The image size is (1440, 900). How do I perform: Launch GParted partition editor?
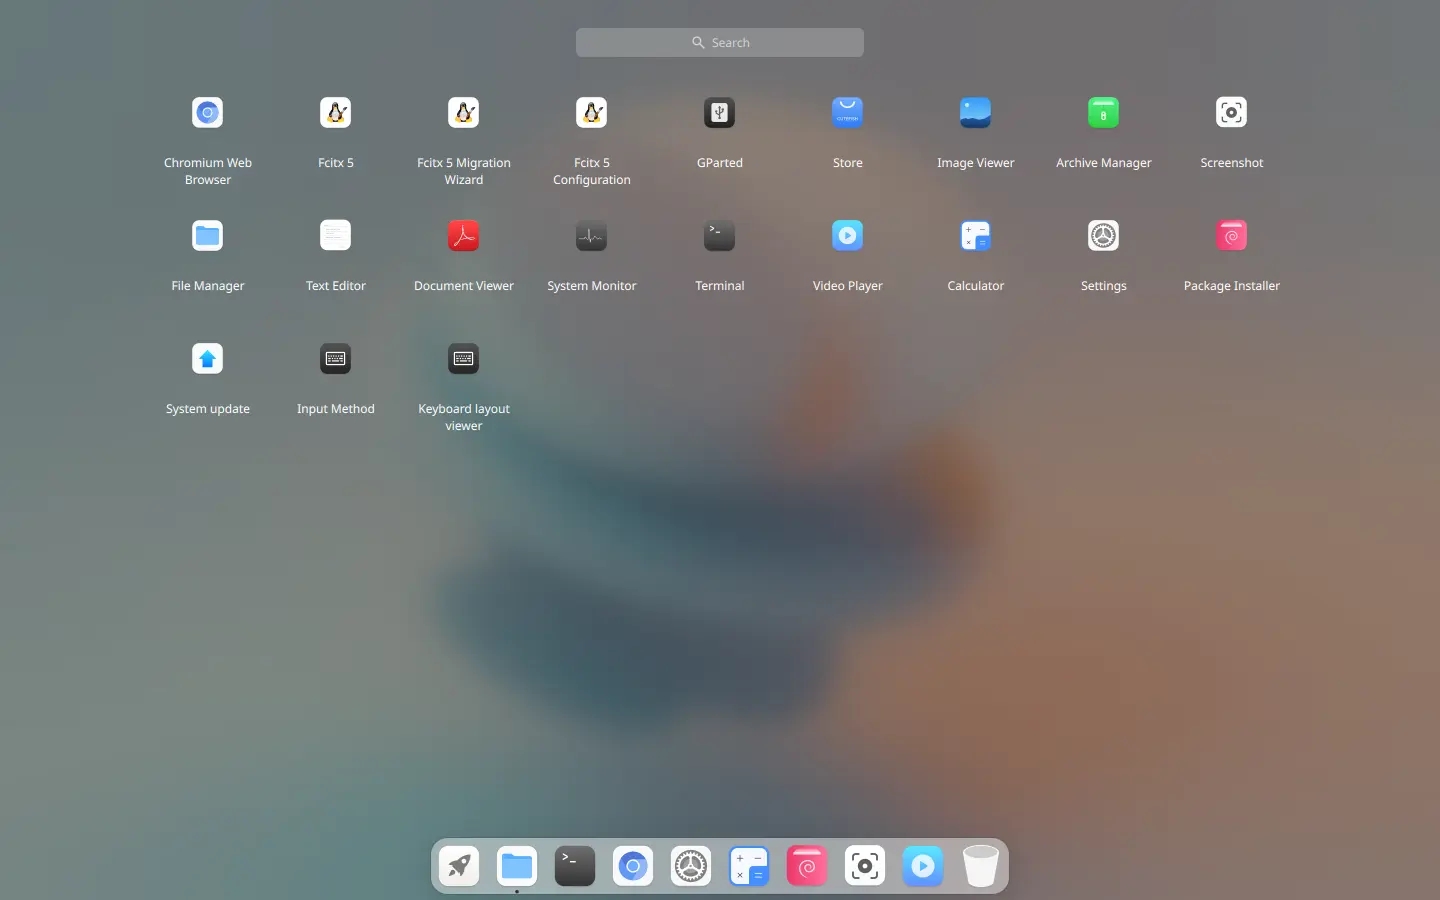pos(719,113)
